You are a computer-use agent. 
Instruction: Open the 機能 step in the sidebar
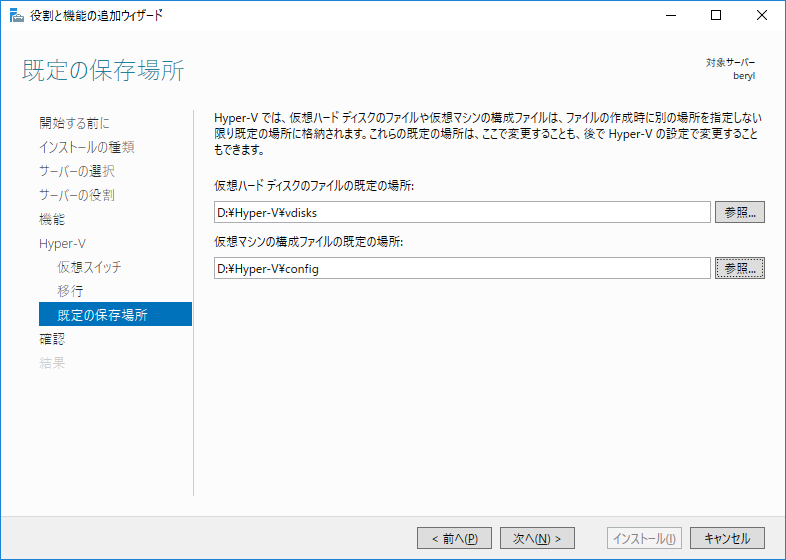click(52, 219)
